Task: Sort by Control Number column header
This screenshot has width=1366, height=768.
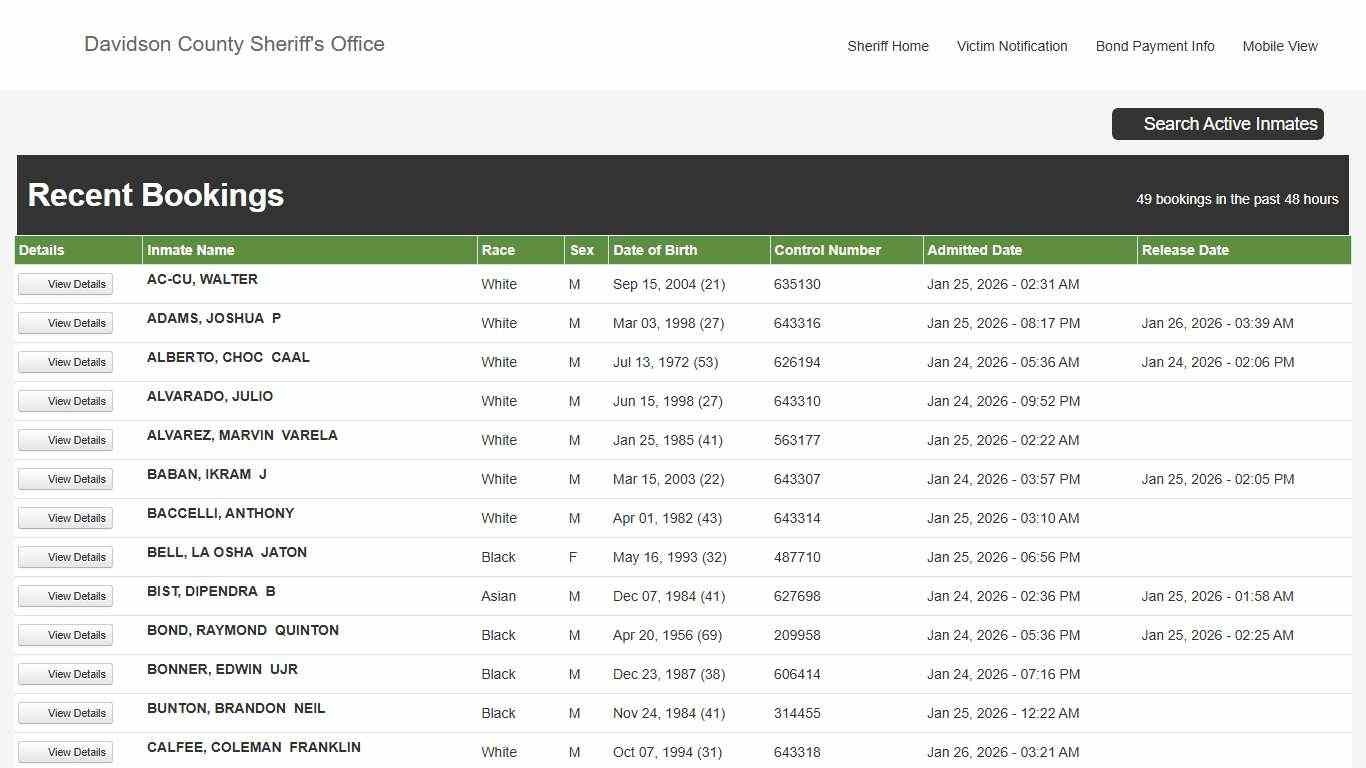Action: click(x=827, y=250)
